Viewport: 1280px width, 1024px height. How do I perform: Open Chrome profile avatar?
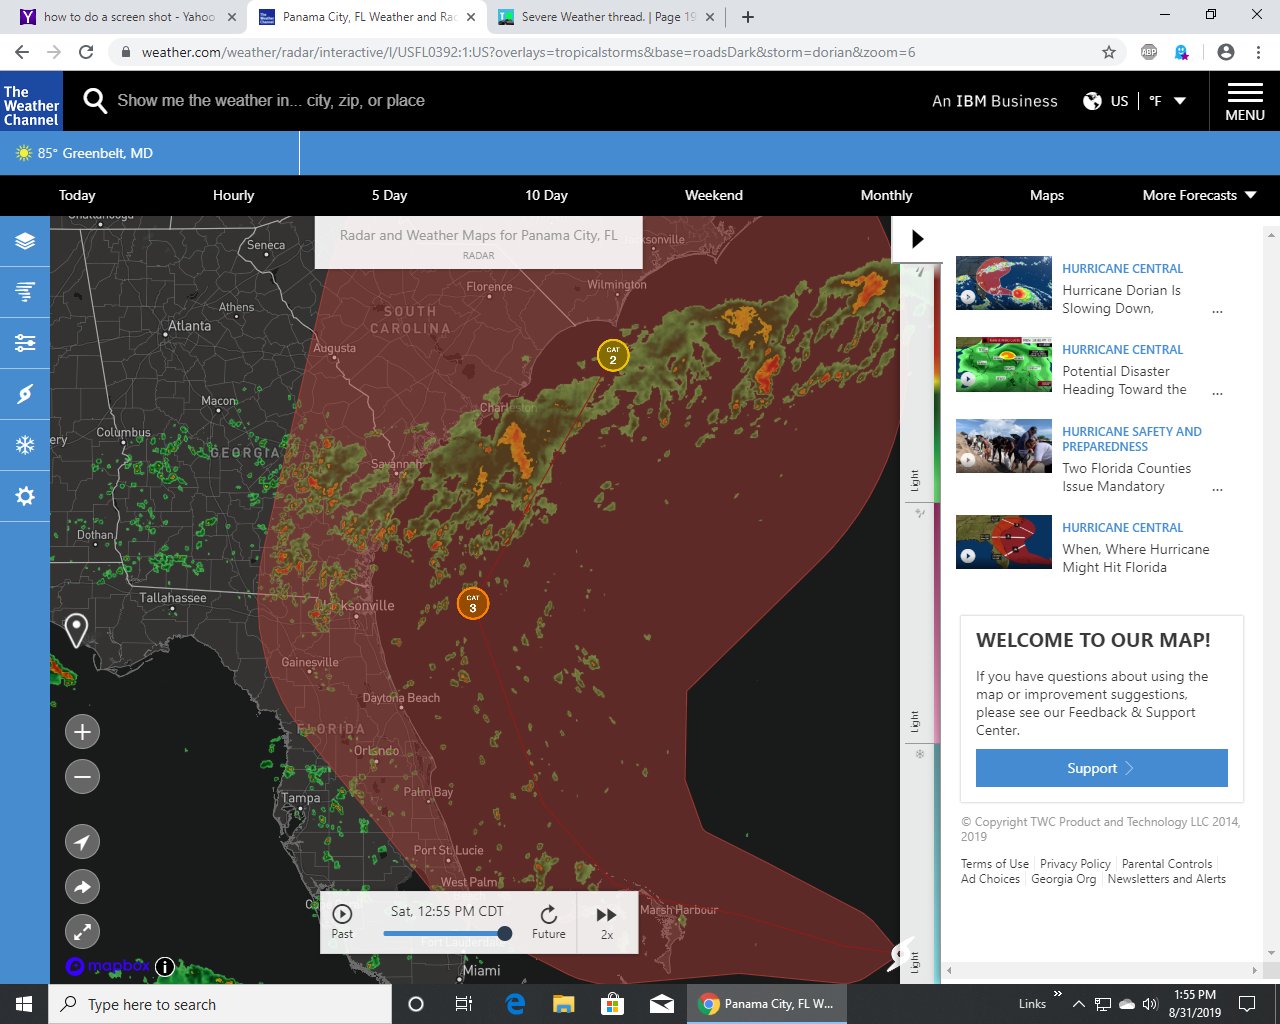(x=1226, y=52)
